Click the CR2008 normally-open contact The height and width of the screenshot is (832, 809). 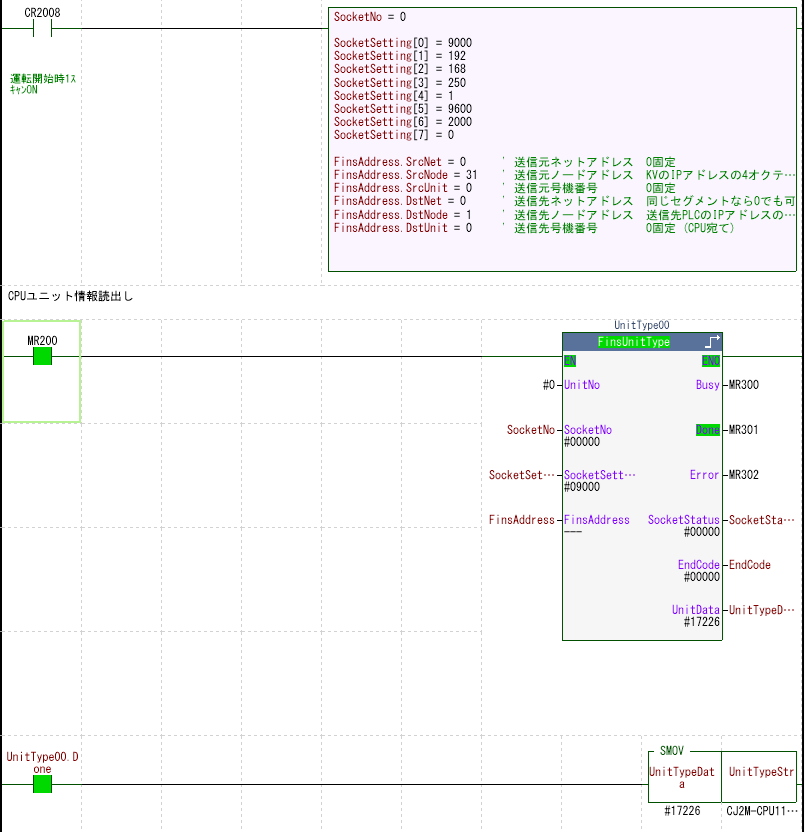[42, 29]
